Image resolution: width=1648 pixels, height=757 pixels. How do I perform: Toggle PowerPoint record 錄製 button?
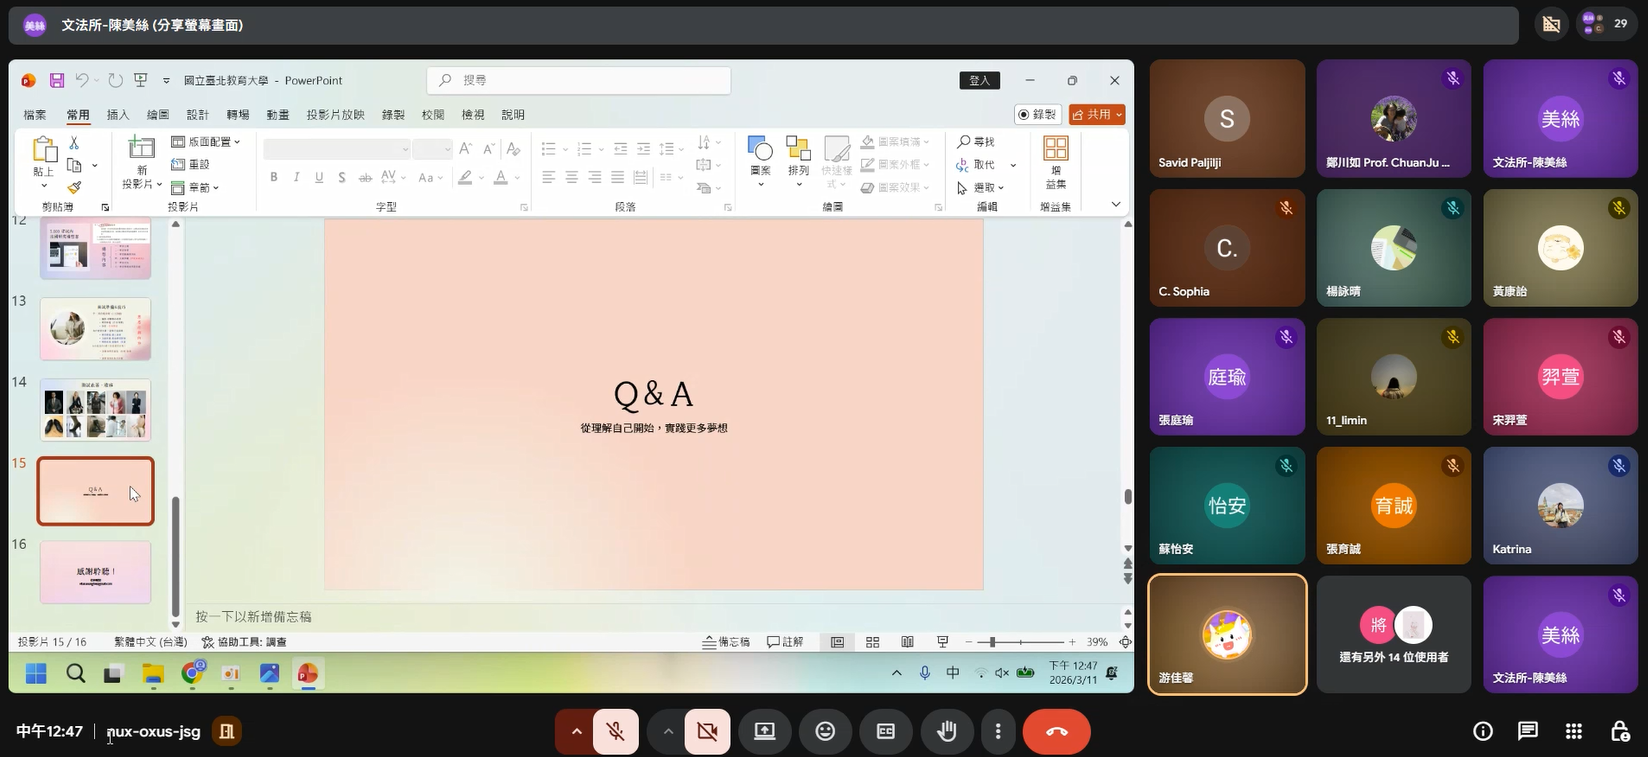[x=1038, y=115]
